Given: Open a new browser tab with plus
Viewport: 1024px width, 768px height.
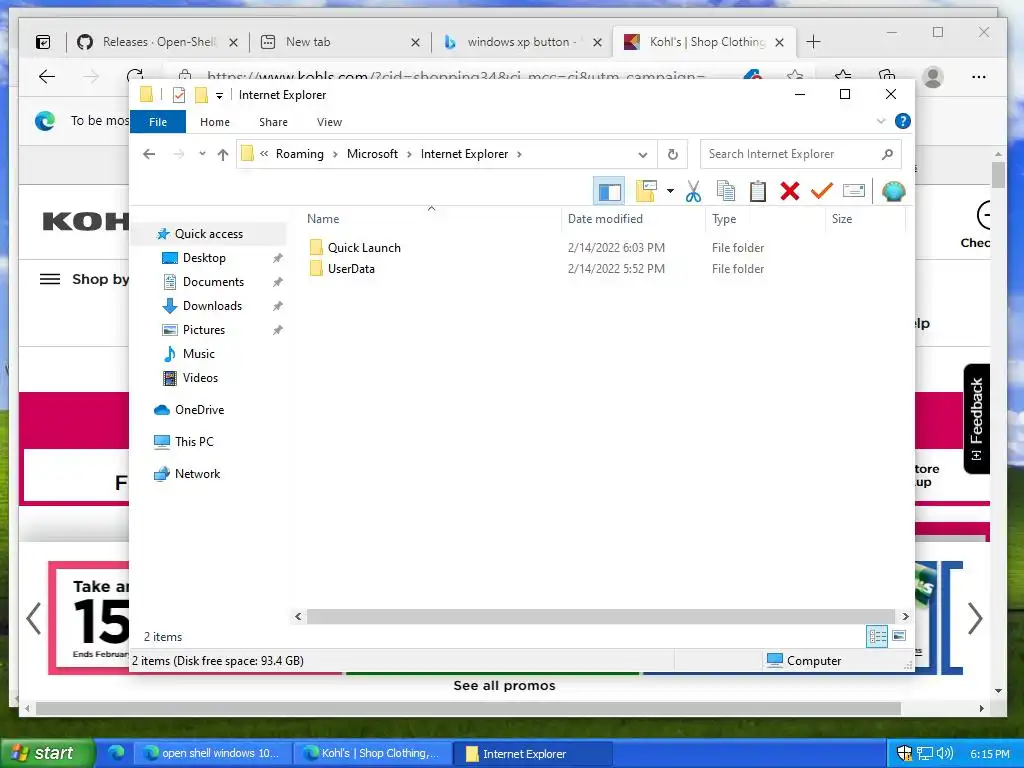Looking at the screenshot, I should click(x=813, y=42).
